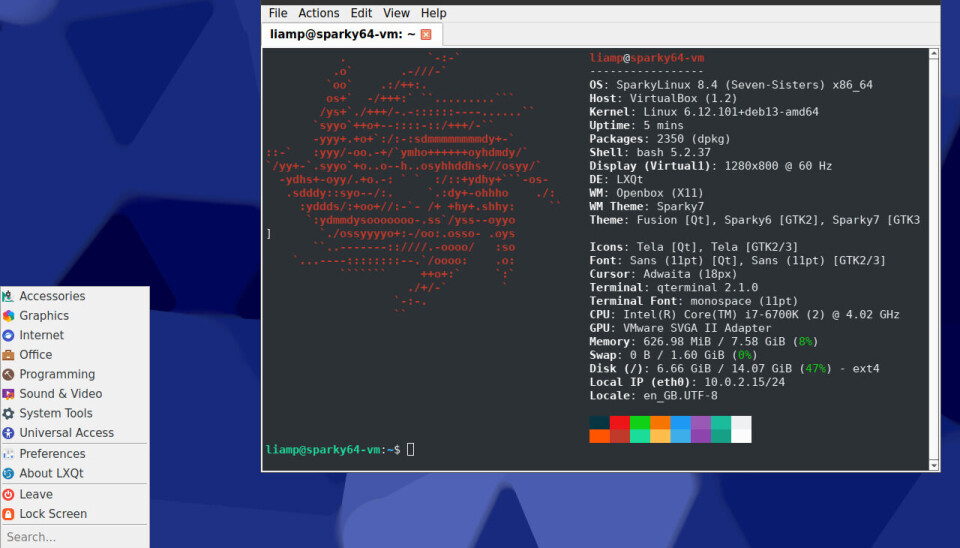Focus the Search field in the menu
The image size is (960, 548).
75,537
